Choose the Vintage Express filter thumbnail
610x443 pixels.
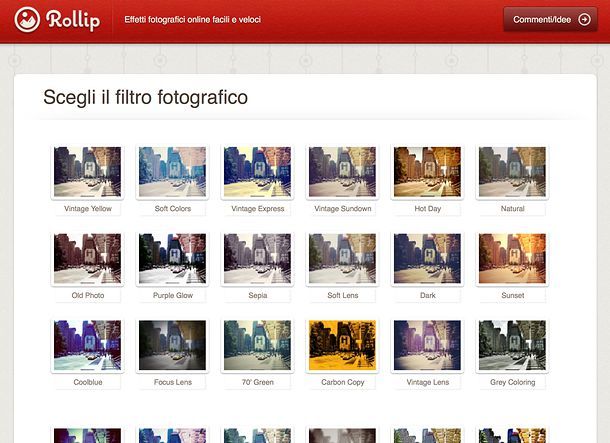click(x=258, y=172)
